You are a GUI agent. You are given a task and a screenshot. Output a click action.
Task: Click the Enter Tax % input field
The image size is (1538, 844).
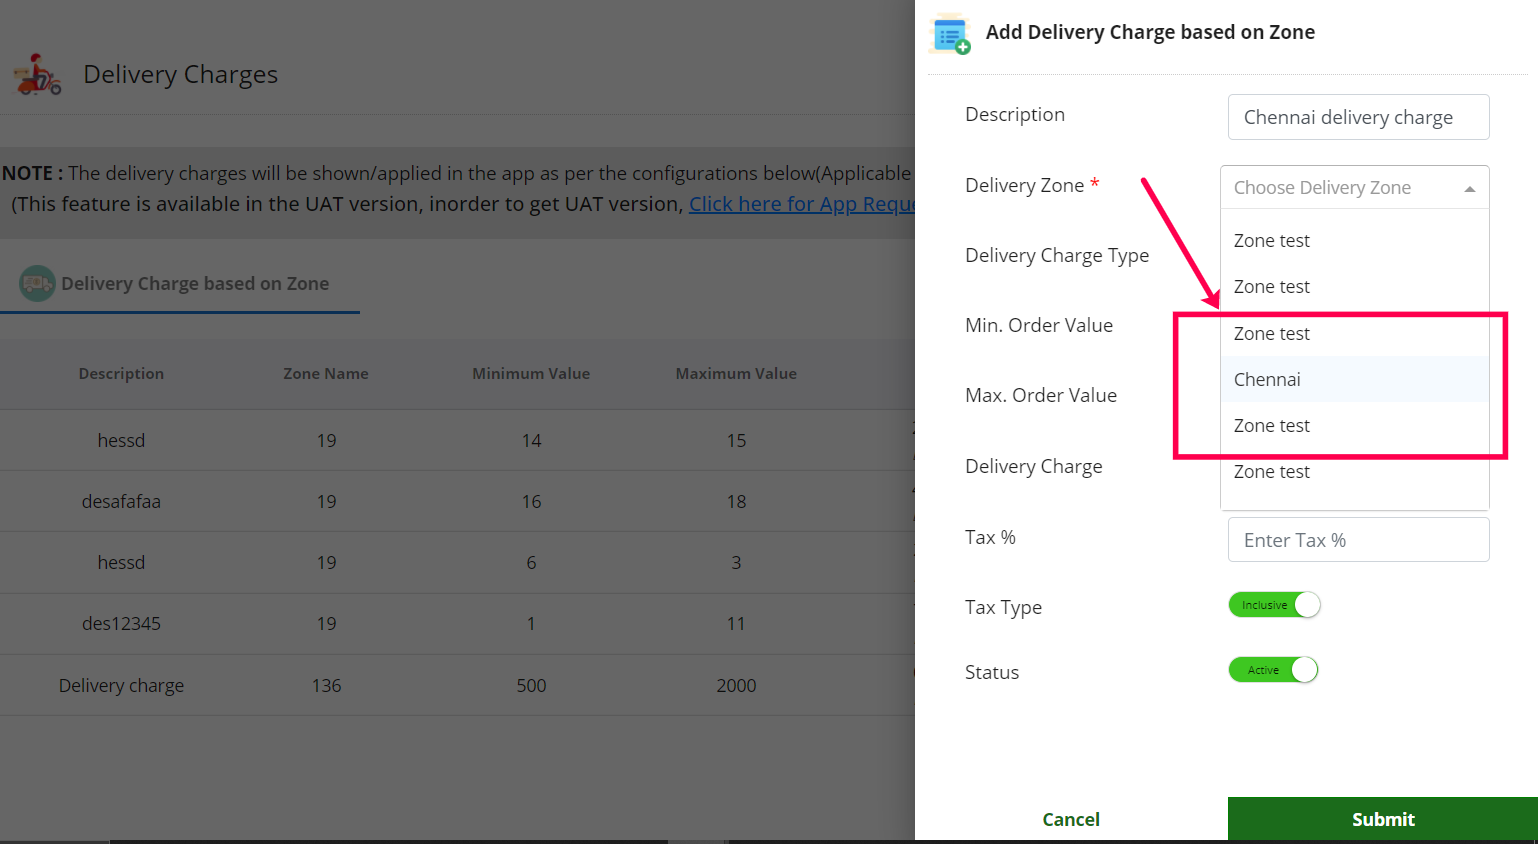point(1358,540)
